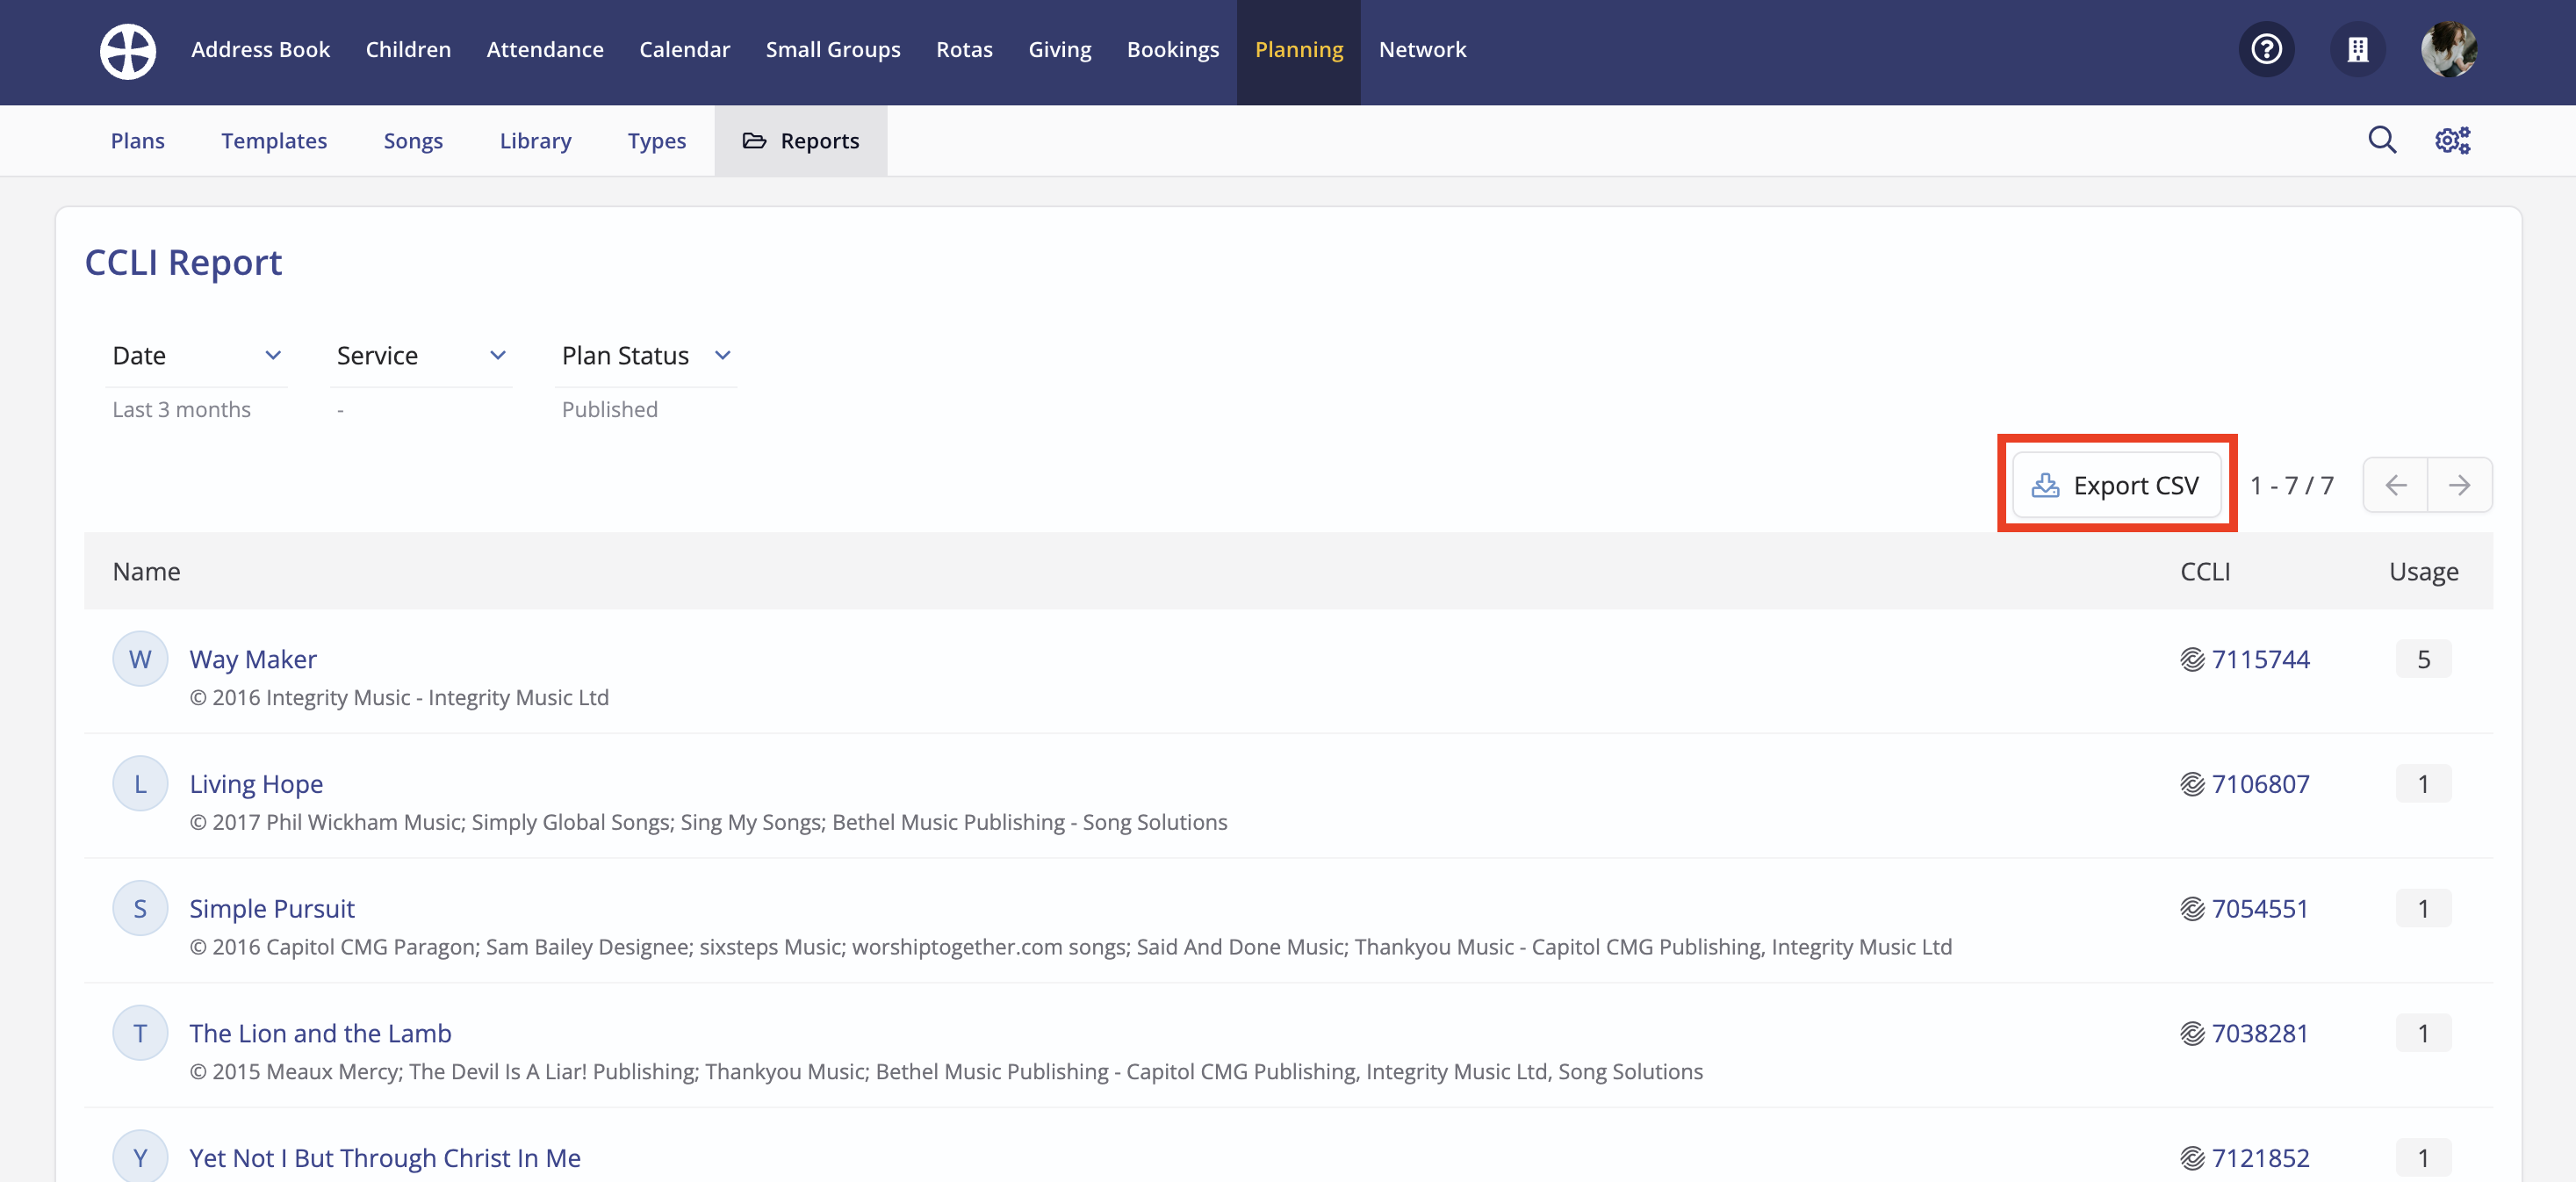The image size is (2576, 1182).
Task: Click the CCLI Report heading
Action: pos(183,262)
